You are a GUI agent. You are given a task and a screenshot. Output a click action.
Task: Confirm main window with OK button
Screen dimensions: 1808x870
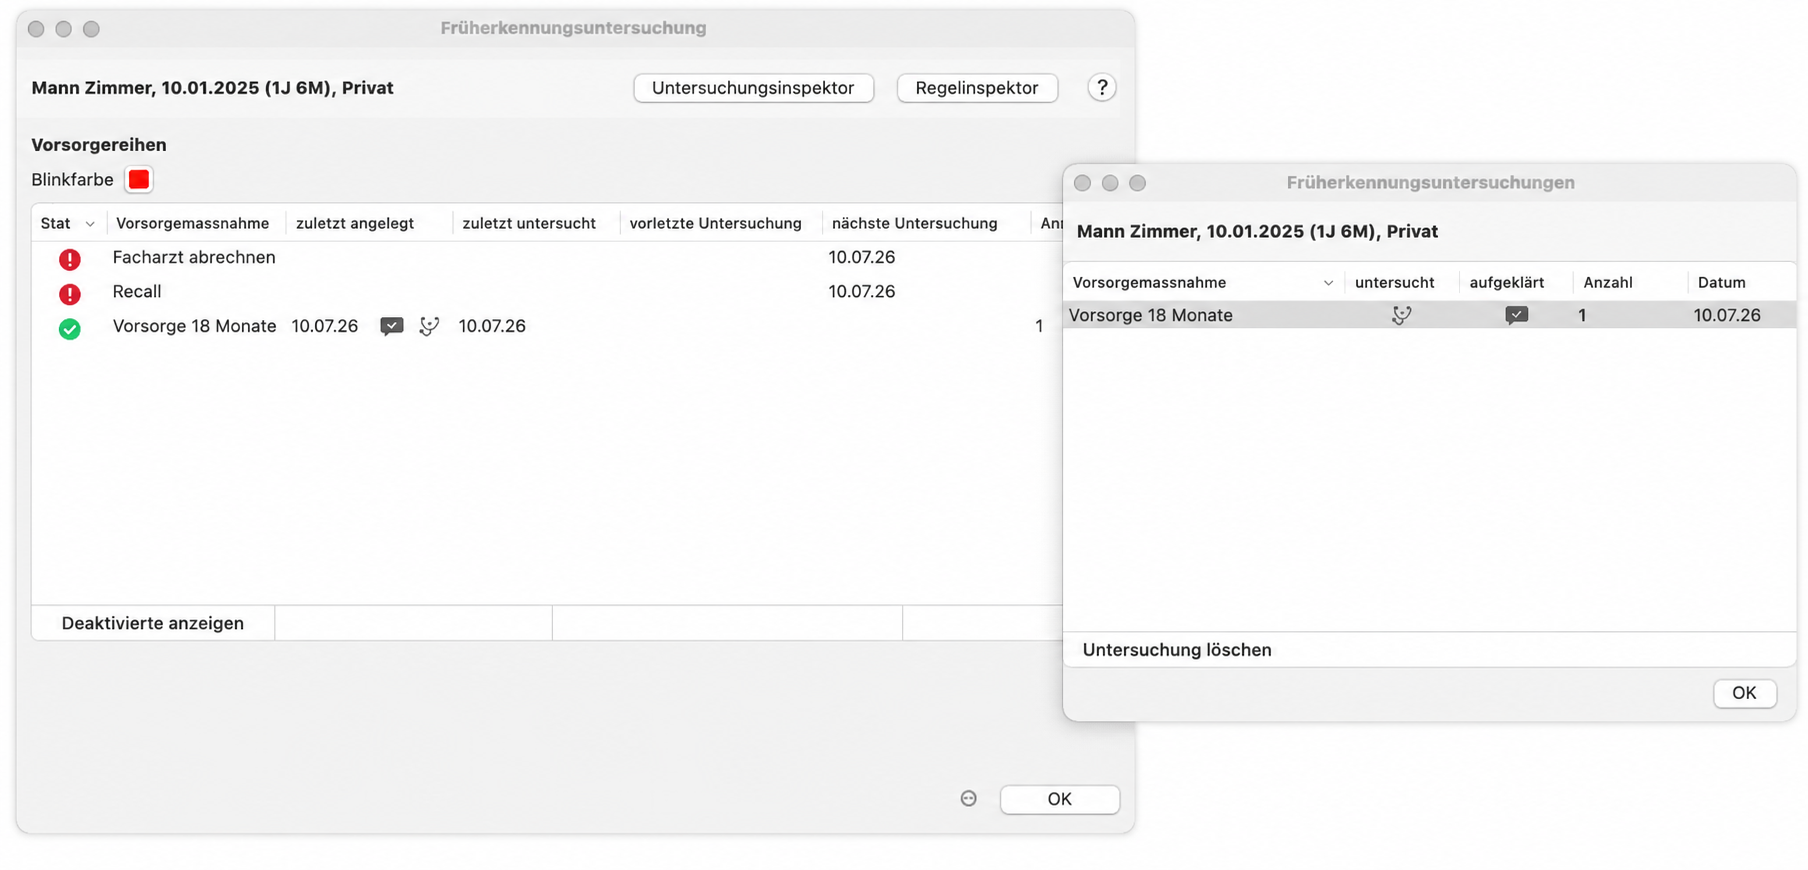(1059, 799)
